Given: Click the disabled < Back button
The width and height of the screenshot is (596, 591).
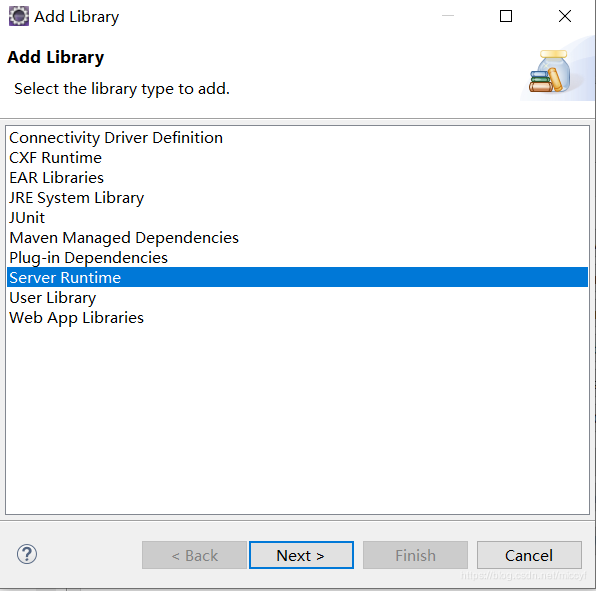Looking at the screenshot, I should [194, 555].
